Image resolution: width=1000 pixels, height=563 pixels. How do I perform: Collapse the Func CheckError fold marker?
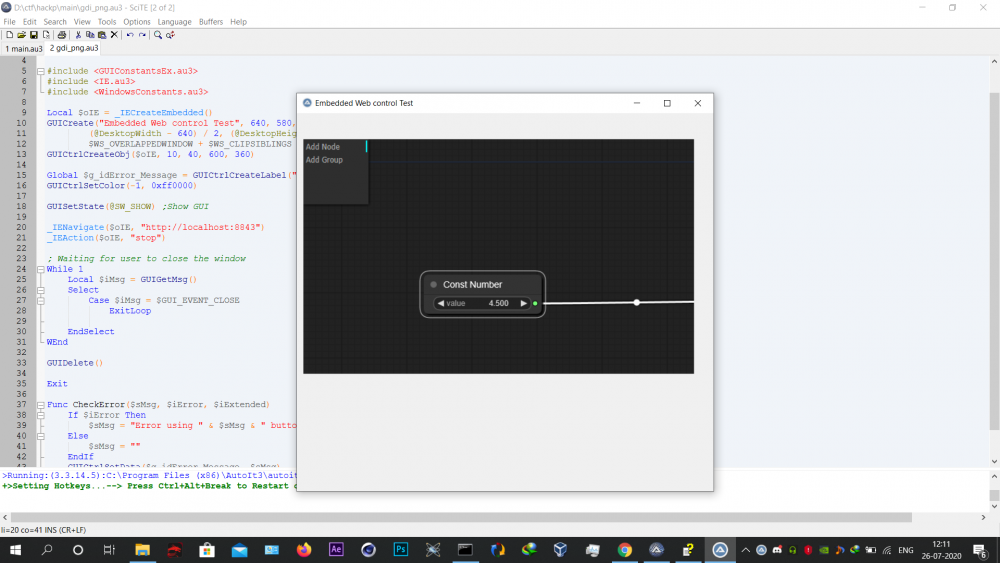[x=40, y=404]
